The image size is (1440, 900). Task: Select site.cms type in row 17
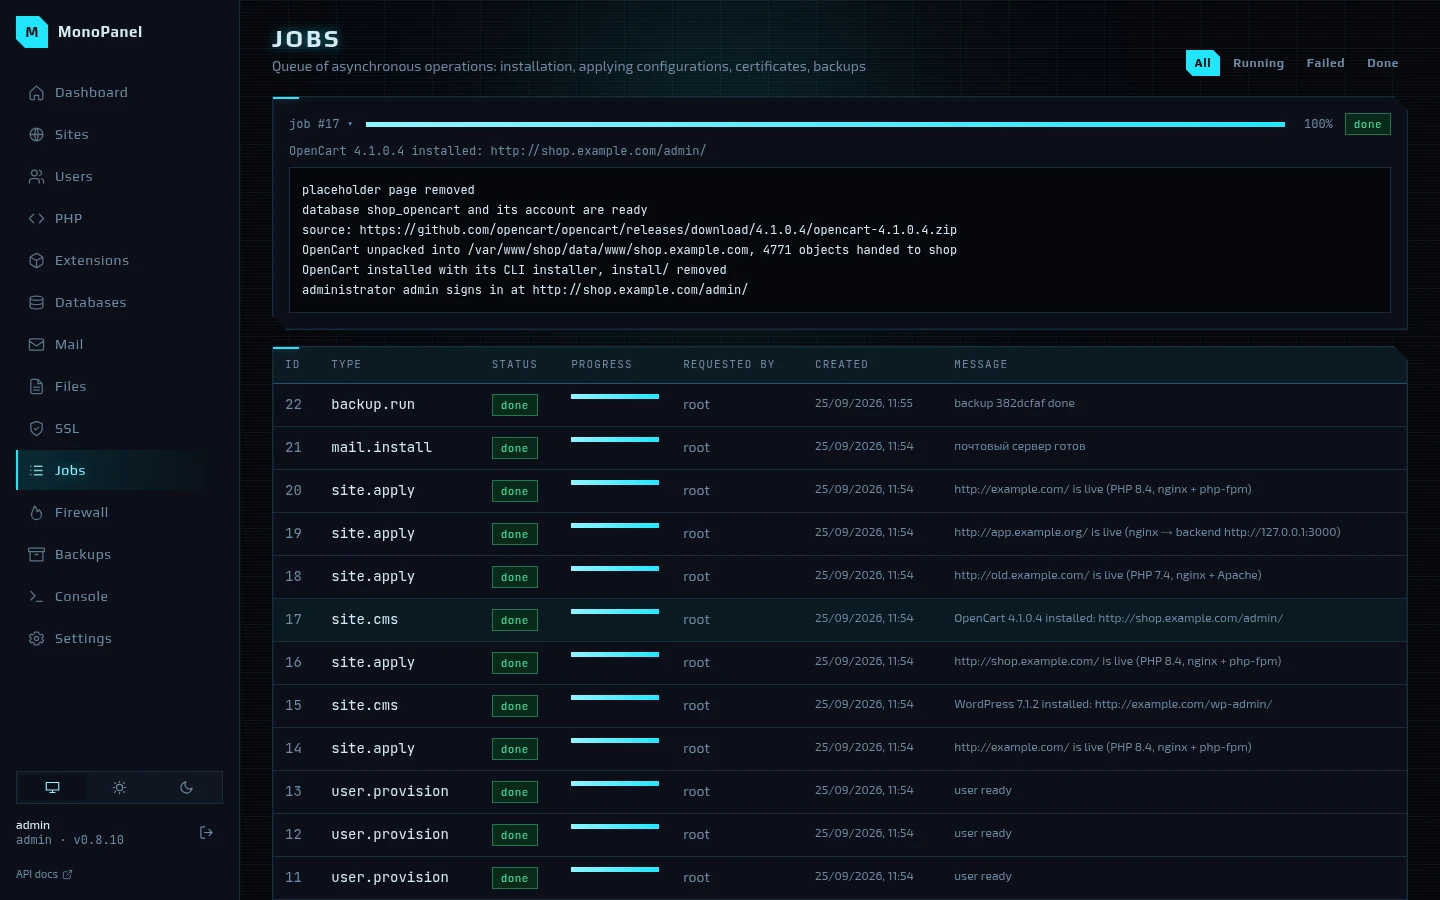pos(365,620)
